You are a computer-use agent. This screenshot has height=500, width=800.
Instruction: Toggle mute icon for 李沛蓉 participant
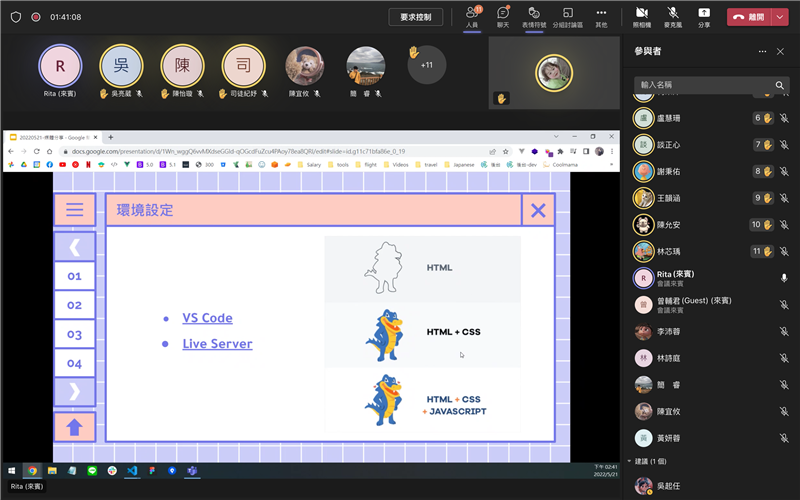point(784,333)
